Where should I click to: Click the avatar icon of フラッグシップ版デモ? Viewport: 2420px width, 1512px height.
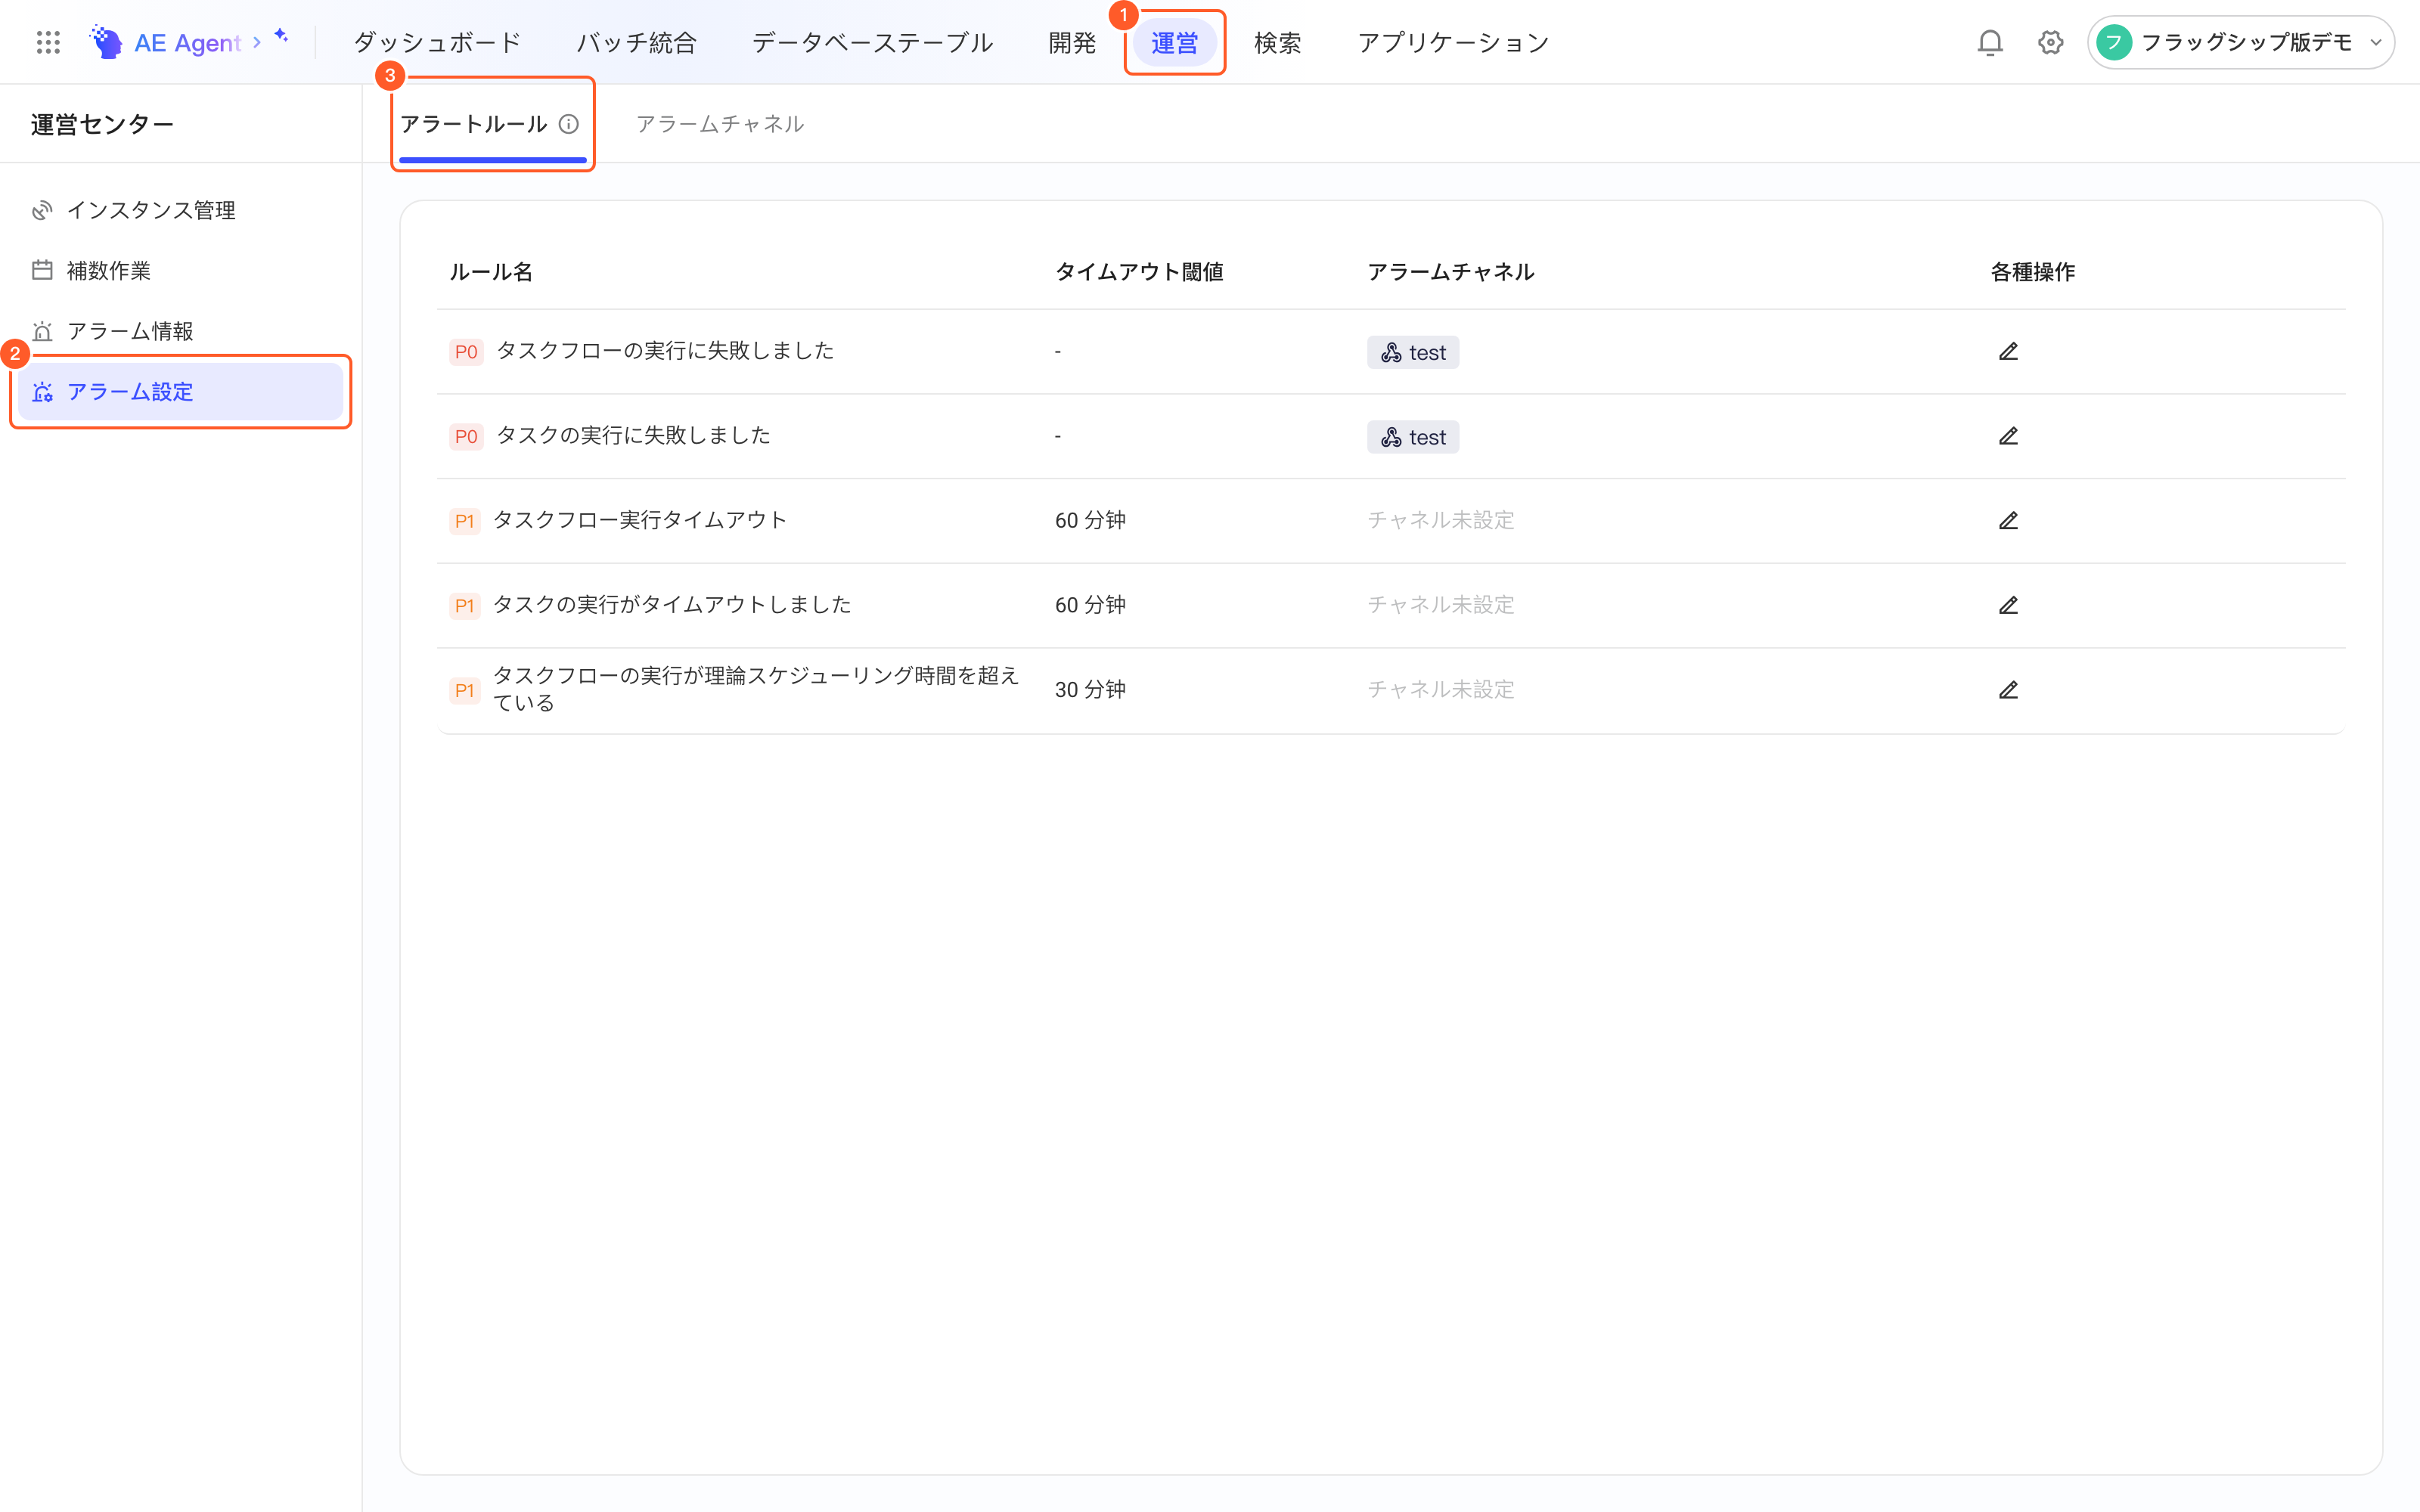coord(2115,42)
